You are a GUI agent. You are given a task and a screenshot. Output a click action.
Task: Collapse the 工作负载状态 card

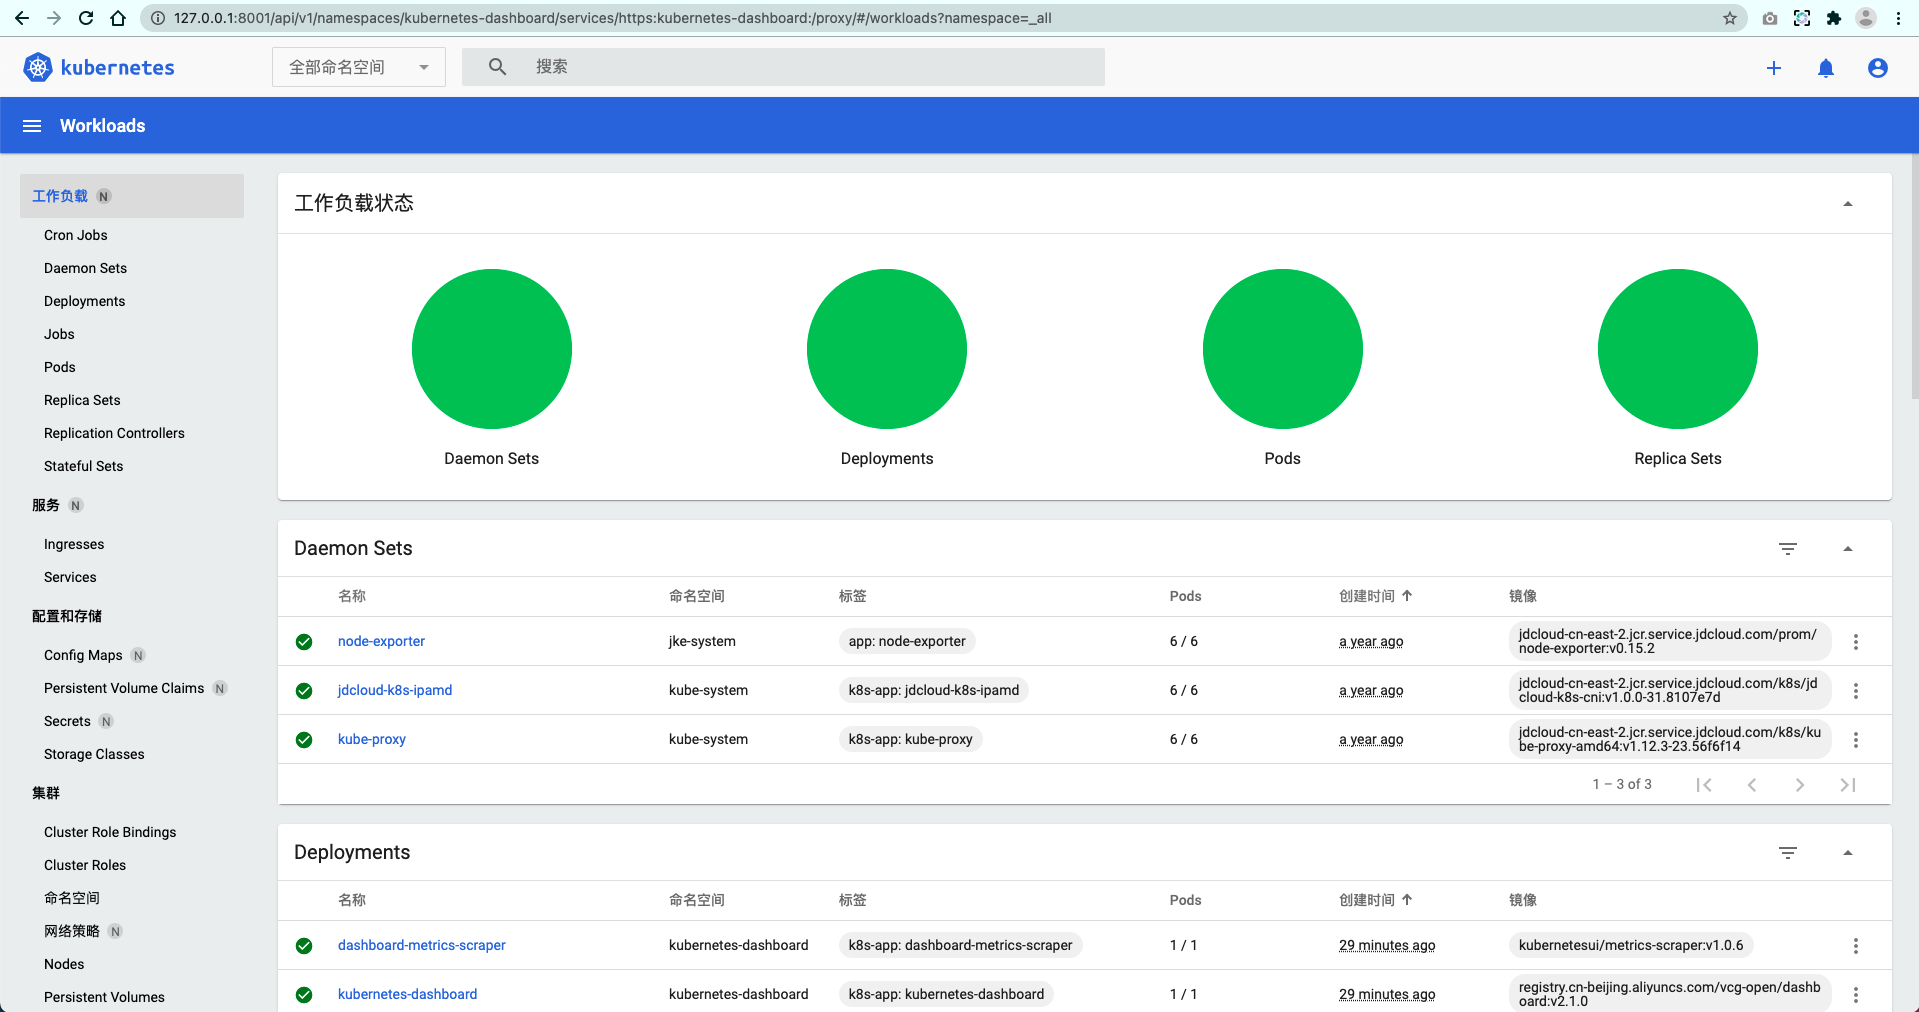point(1848,204)
